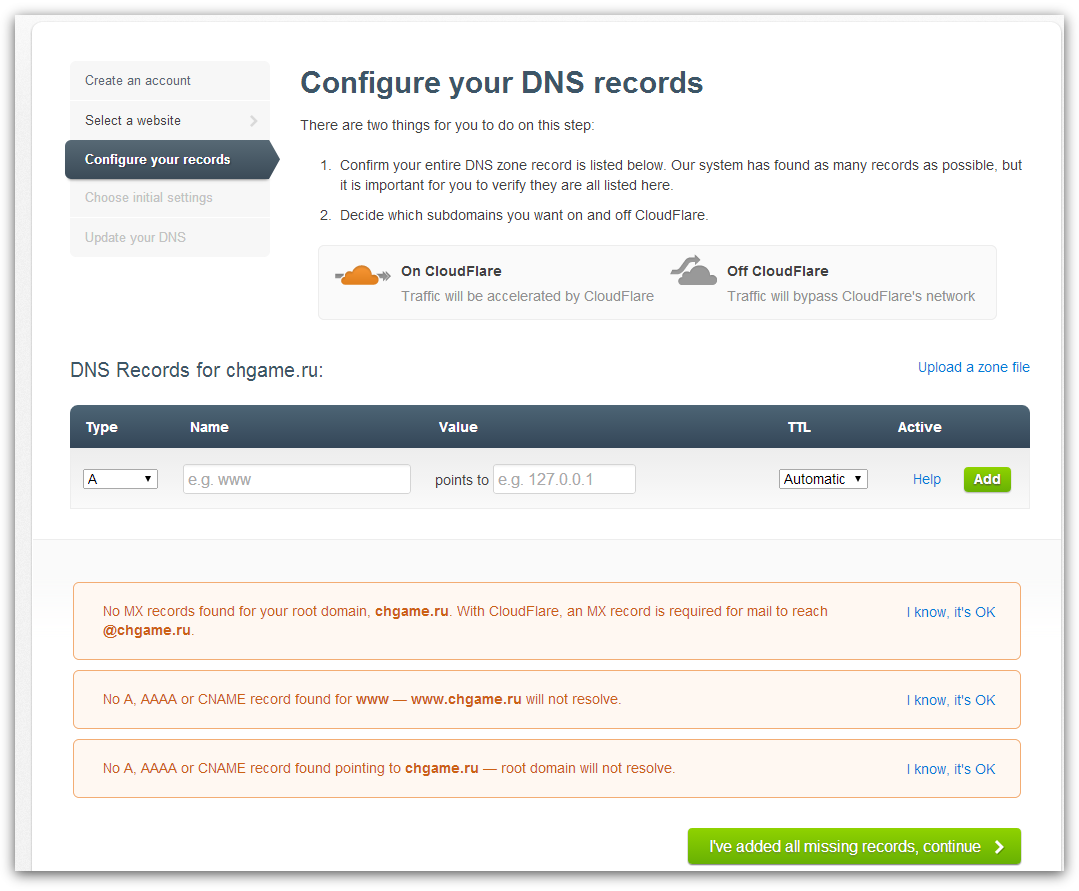Click the Configure your DNS records title

point(502,83)
